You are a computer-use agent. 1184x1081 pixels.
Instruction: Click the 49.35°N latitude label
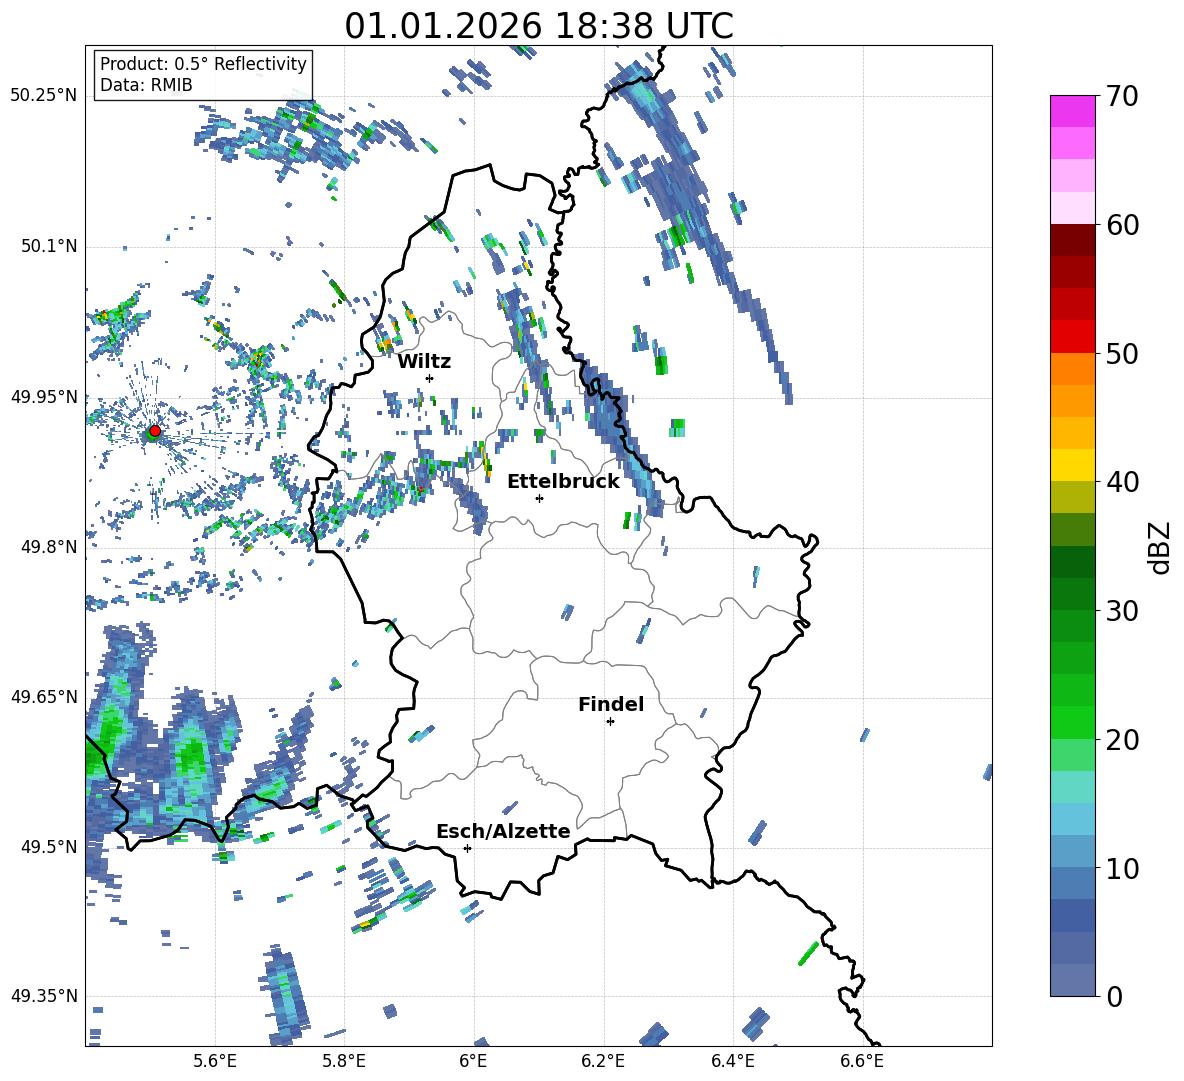pyautogui.click(x=44, y=996)
